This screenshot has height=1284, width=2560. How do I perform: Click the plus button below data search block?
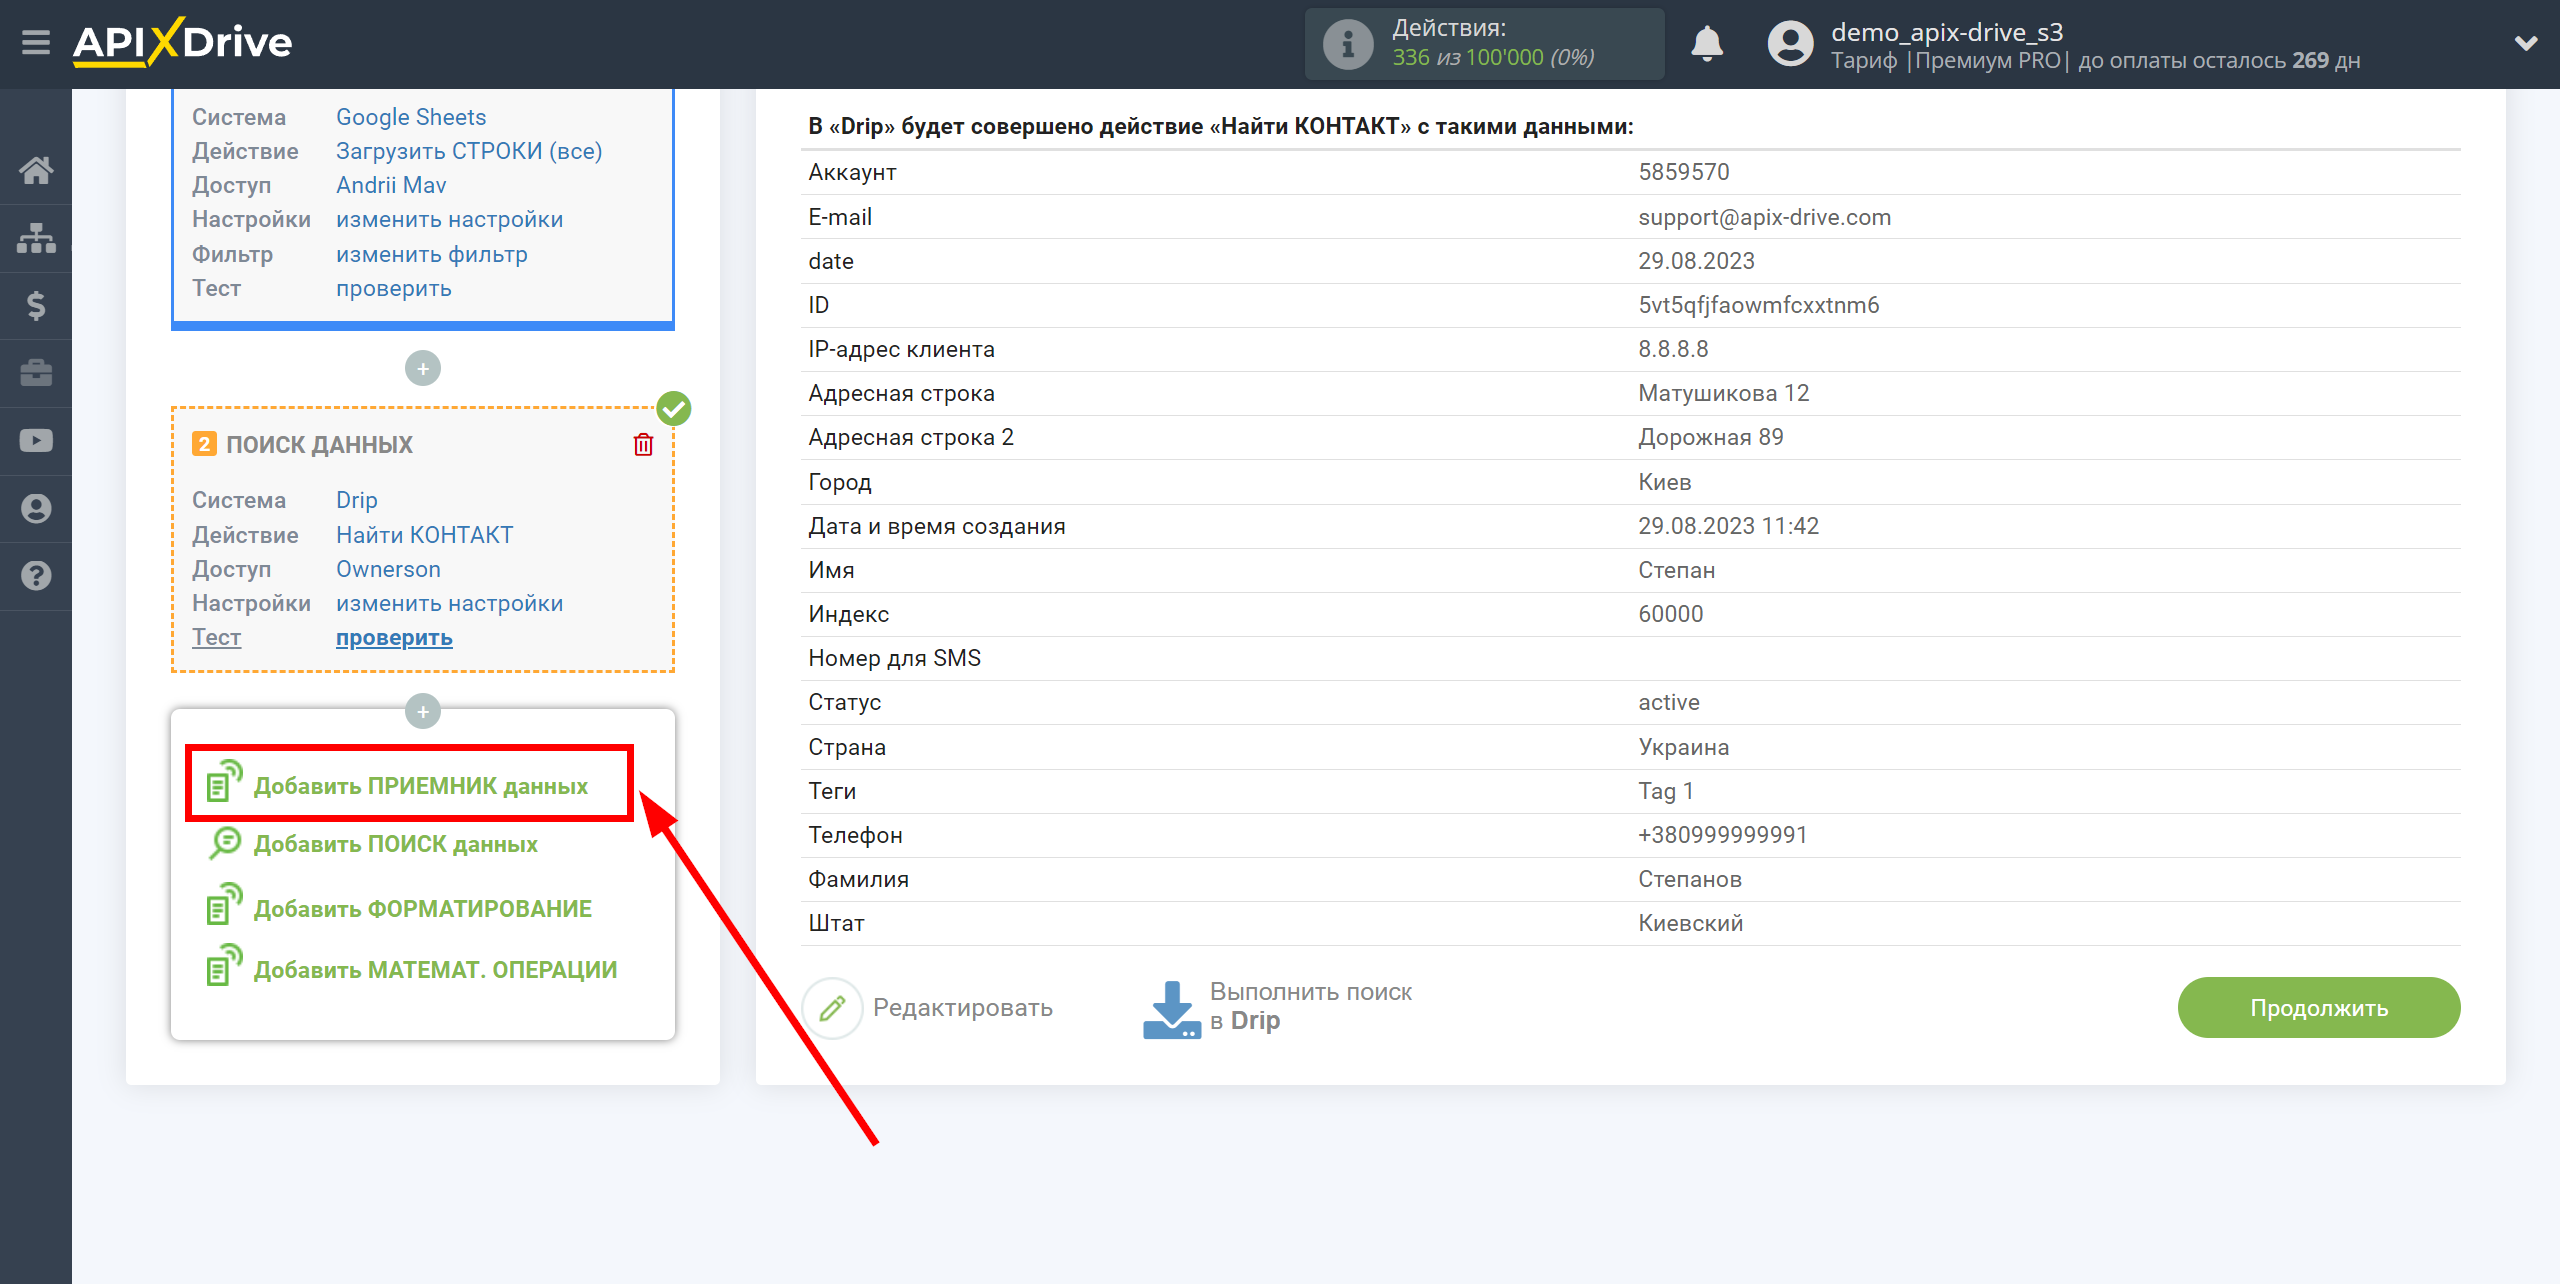423,711
